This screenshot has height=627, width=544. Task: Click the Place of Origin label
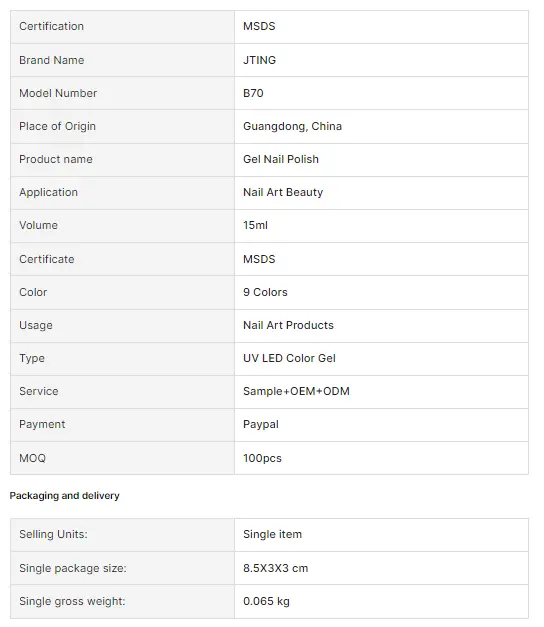click(58, 126)
